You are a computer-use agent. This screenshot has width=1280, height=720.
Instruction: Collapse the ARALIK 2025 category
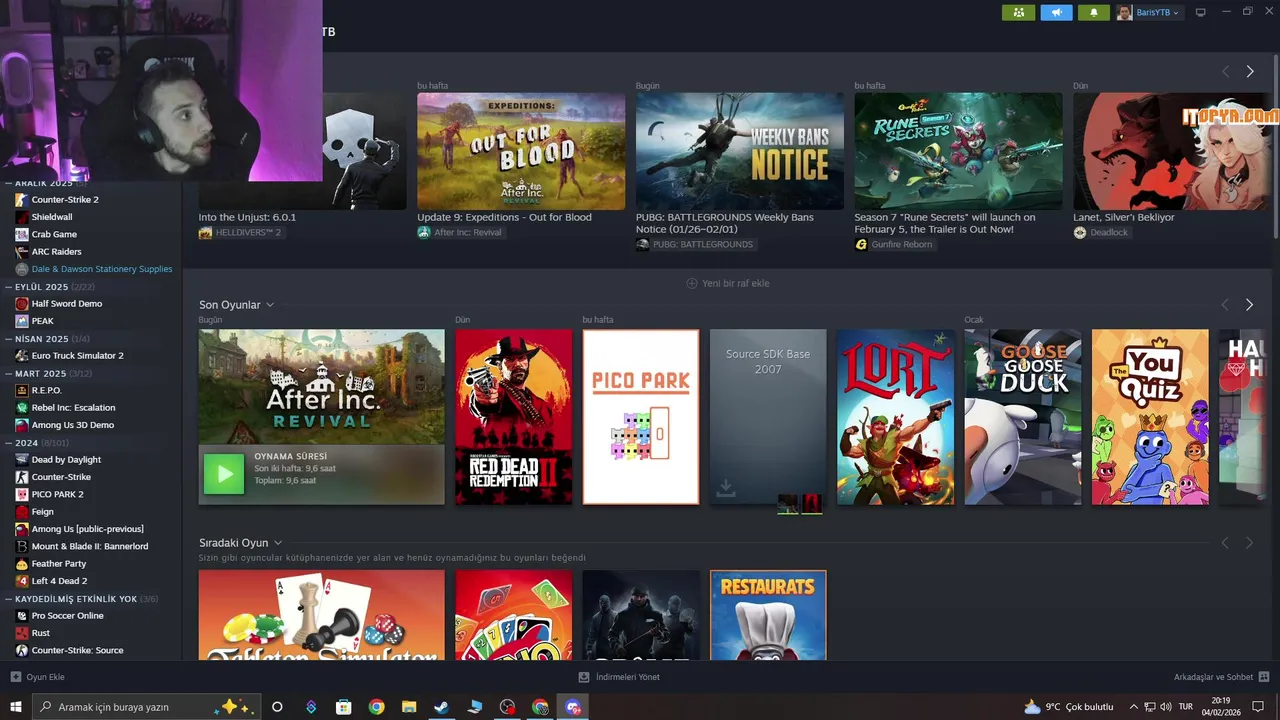coord(9,183)
